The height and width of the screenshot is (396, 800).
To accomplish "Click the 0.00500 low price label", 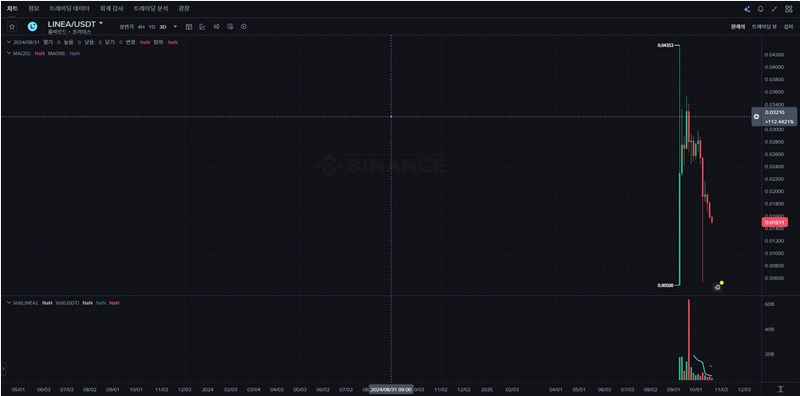I will [x=665, y=285].
